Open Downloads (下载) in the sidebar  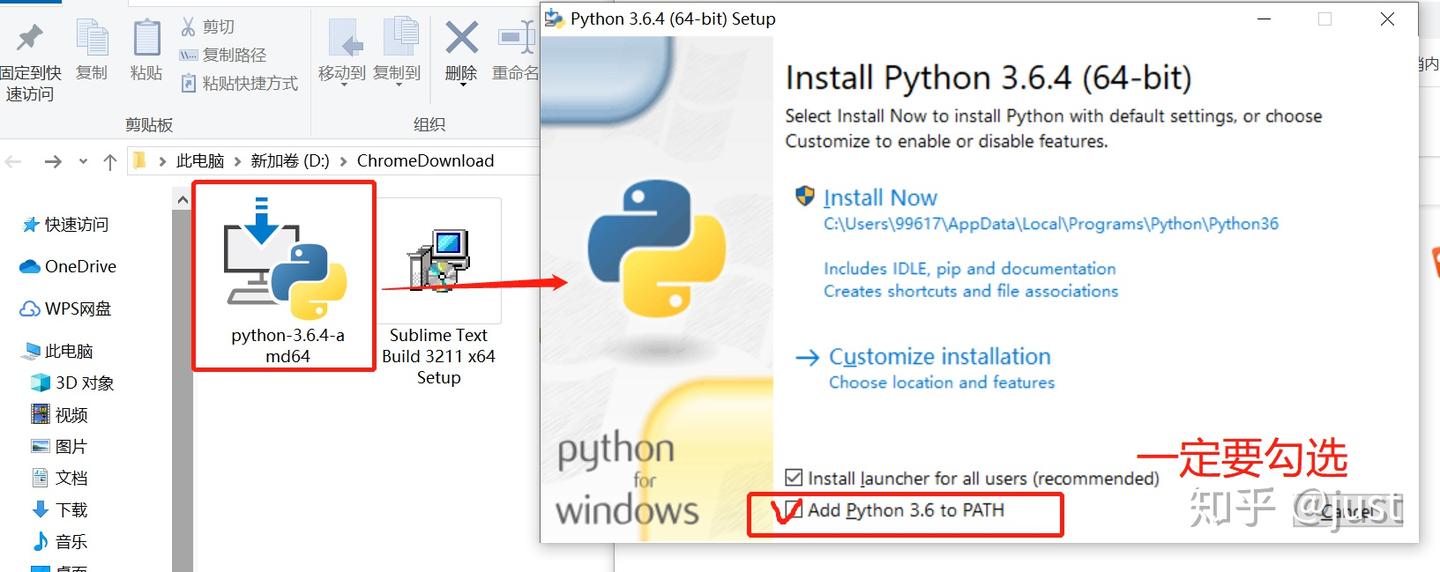tap(59, 510)
